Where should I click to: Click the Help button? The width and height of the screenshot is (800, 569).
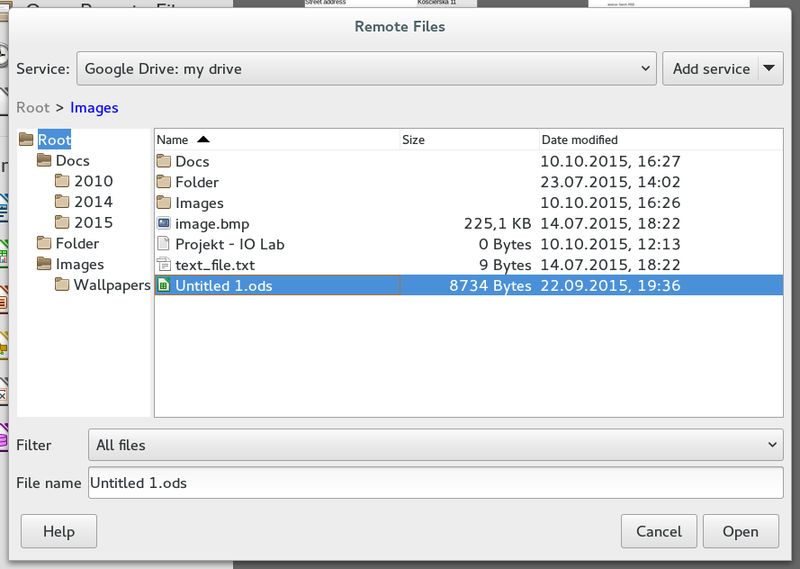pyautogui.click(x=59, y=531)
